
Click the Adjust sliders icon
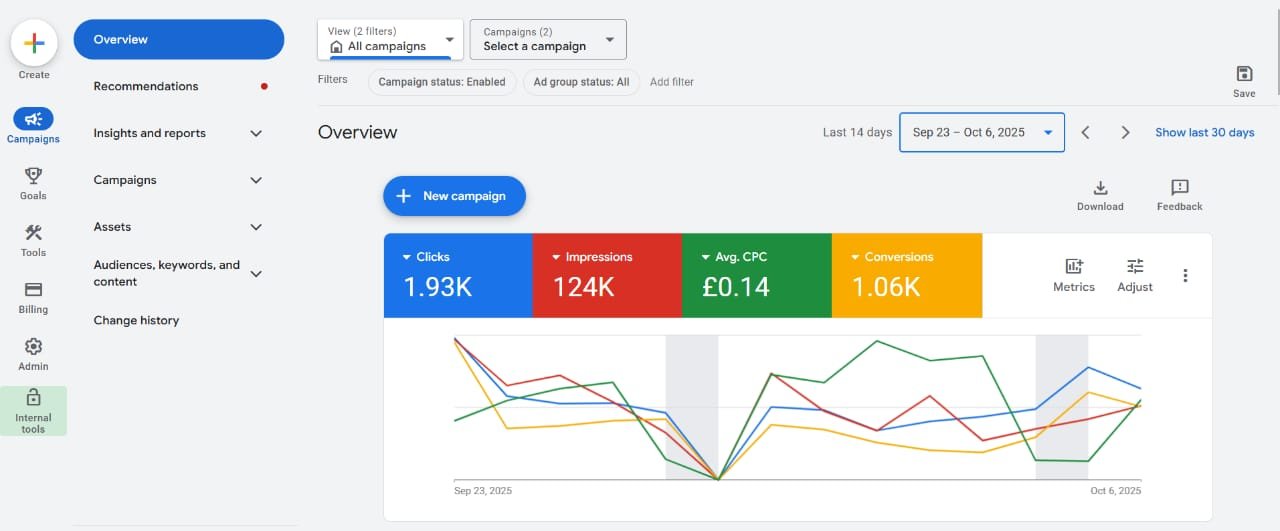pos(1135,267)
